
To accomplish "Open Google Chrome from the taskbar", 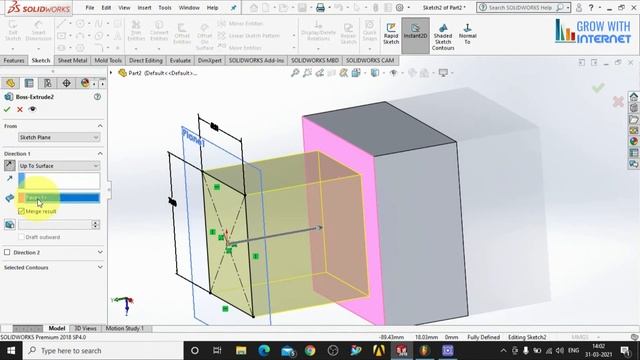I will 310,351.
